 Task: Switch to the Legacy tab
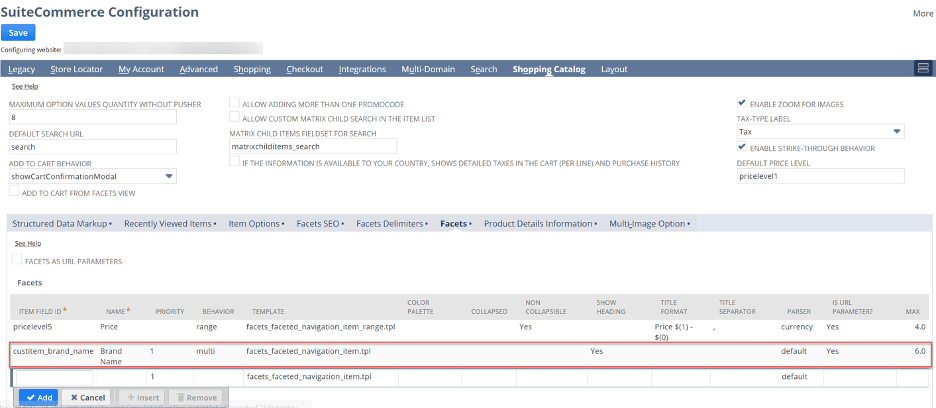tap(21, 69)
